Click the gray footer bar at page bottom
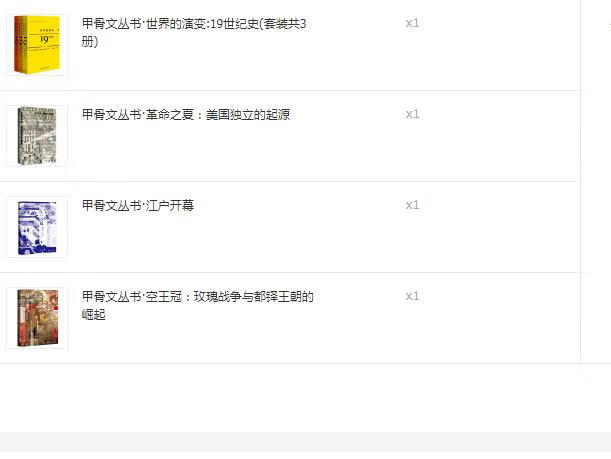This screenshot has width=611, height=459. coord(306,442)
